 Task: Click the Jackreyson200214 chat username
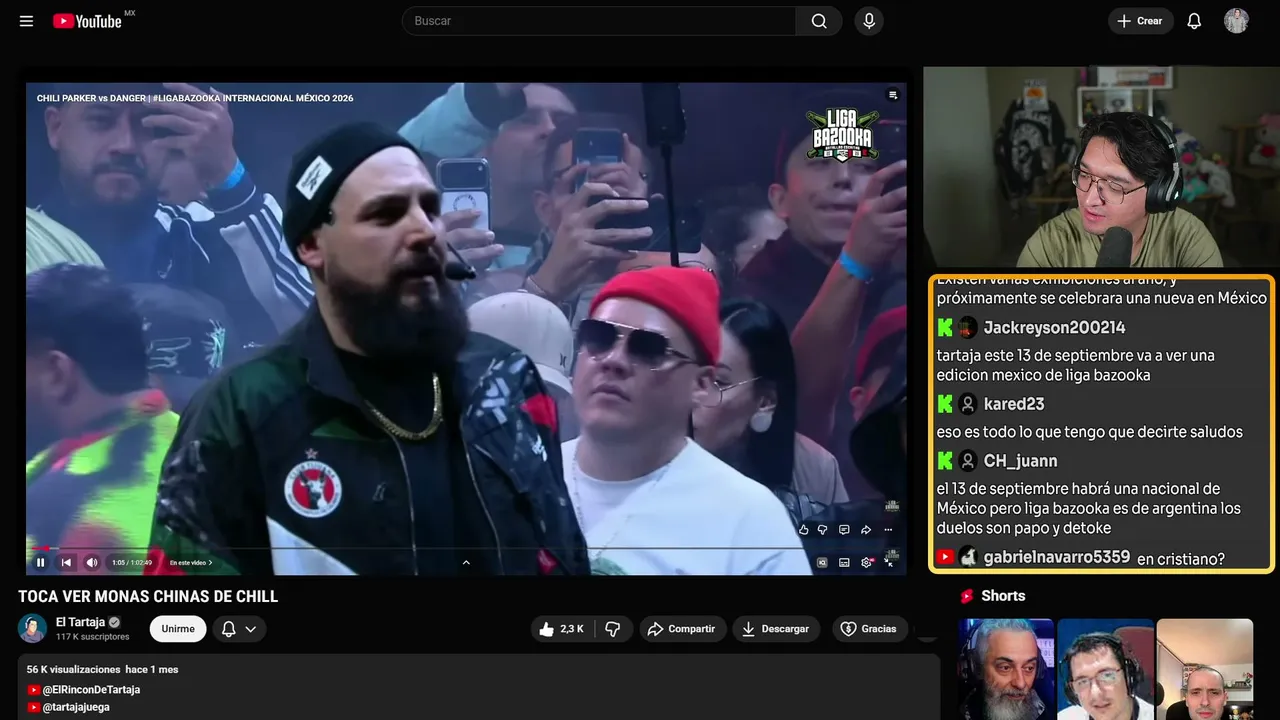click(1054, 327)
